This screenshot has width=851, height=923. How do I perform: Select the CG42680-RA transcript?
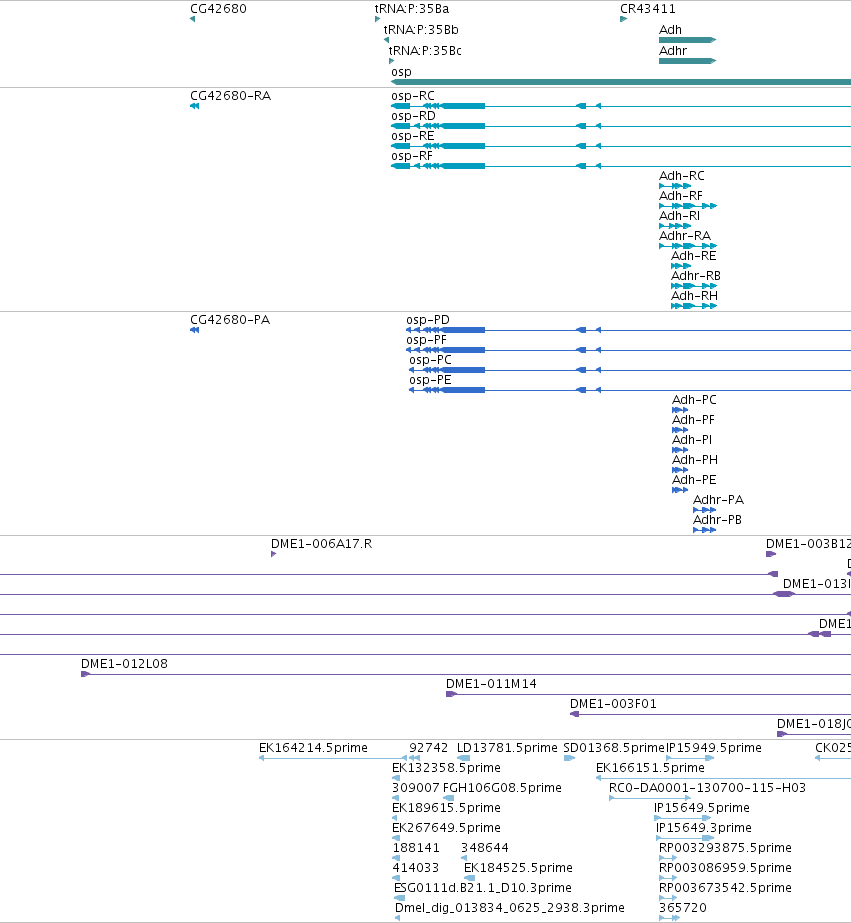tap(194, 106)
